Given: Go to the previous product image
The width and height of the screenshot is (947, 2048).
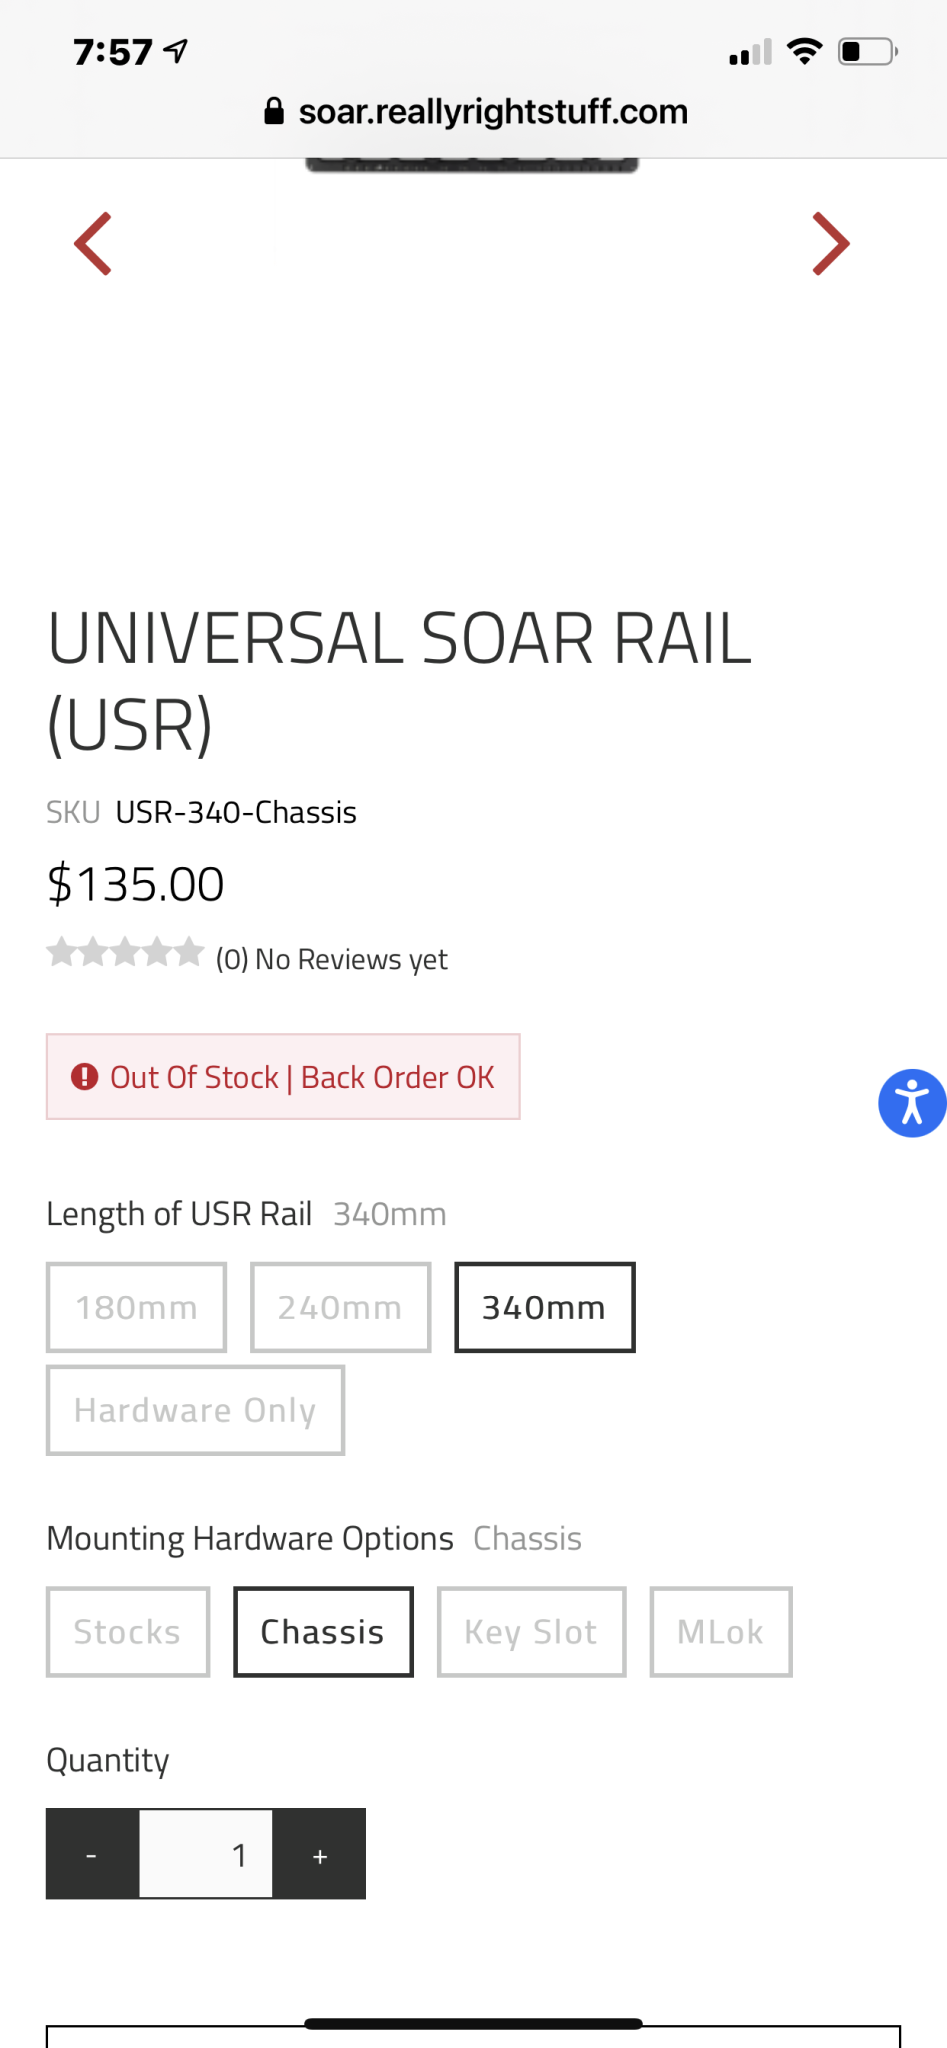Looking at the screenshot, I should pos(93,244).
